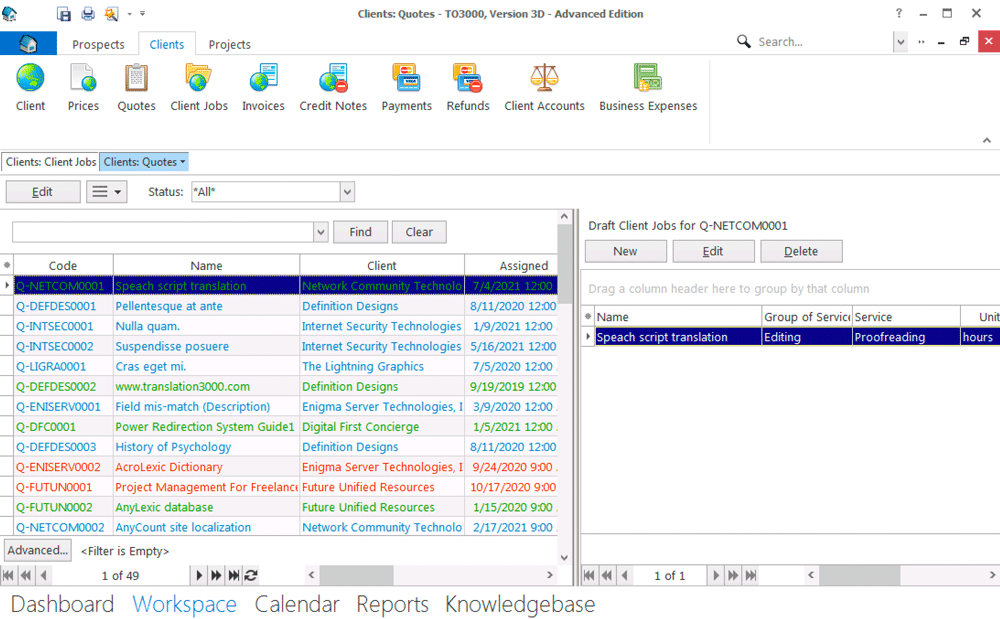Jump to the last record in the draft jobs navigator
The width and height of the screenshot is (1000, 619).
click(751, 575)
